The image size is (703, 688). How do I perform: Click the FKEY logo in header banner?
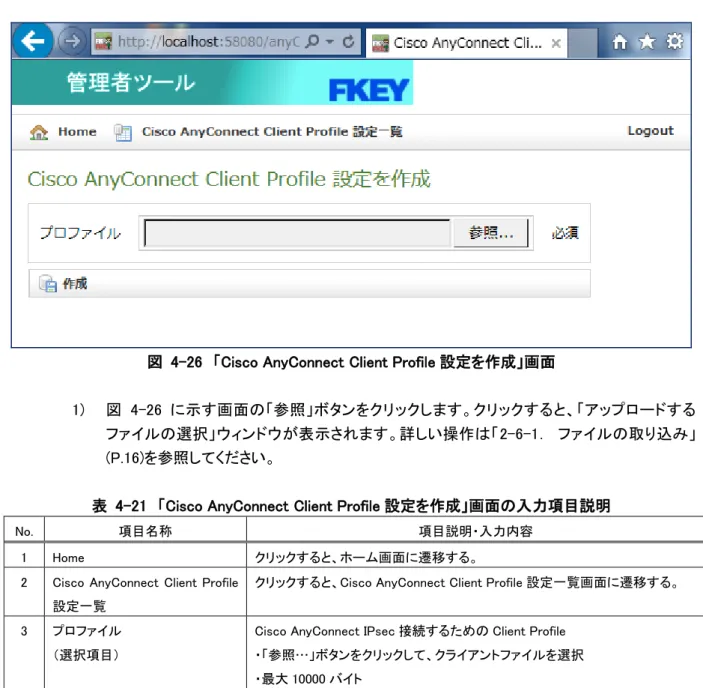coord(369,90)
